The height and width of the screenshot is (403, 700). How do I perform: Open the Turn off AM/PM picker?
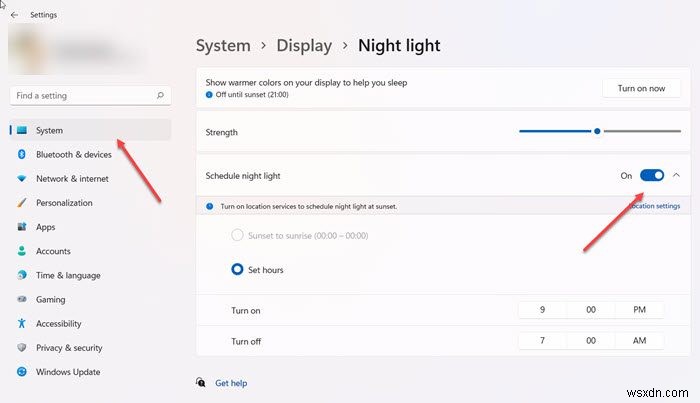[x=640, y=341]
